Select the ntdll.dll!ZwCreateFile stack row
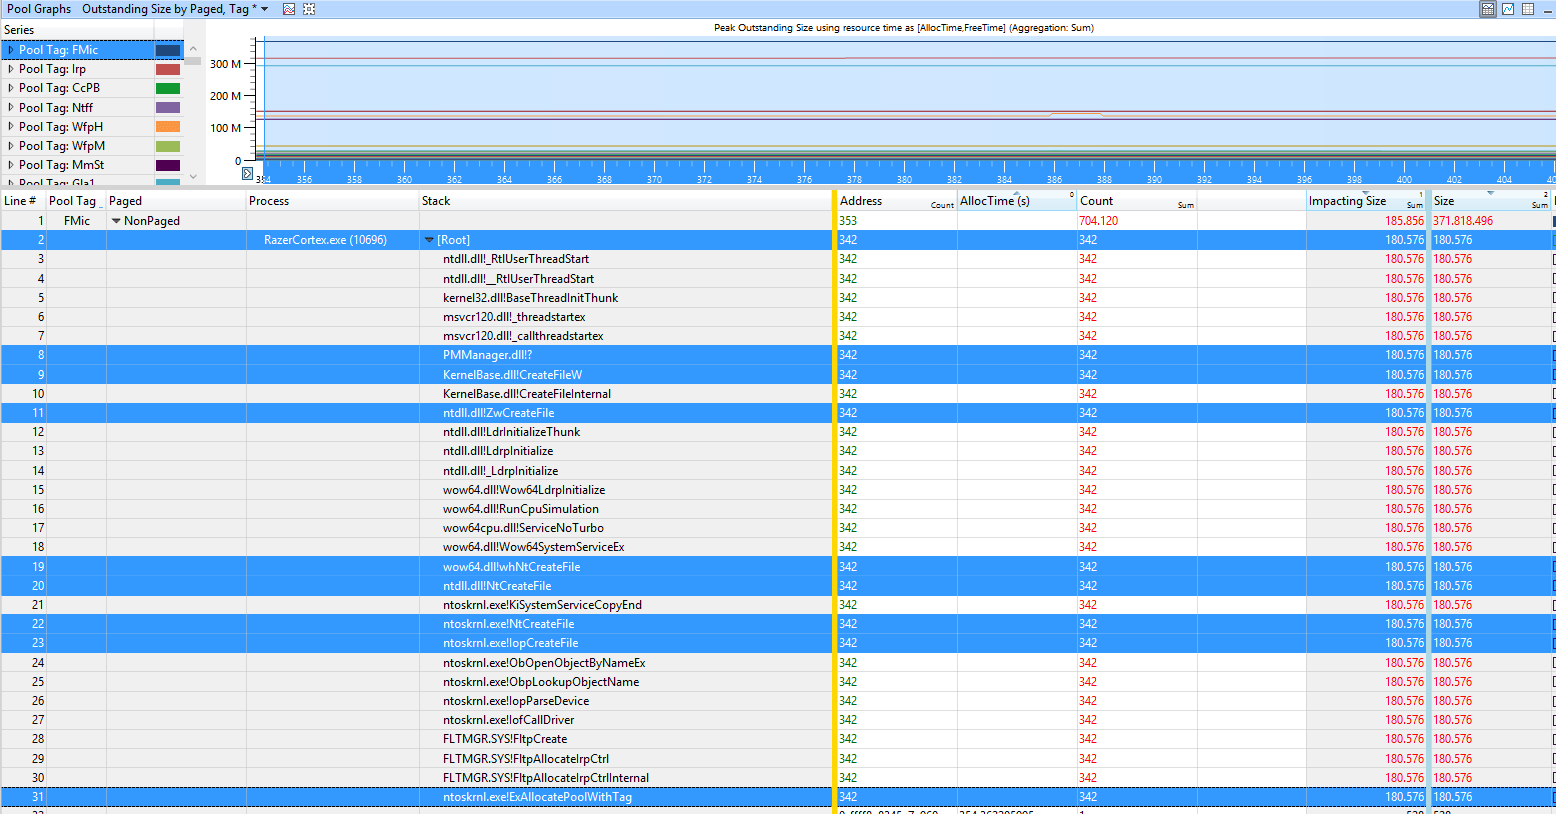Viewport: 1556px width, 814px height. click(498, 413)
